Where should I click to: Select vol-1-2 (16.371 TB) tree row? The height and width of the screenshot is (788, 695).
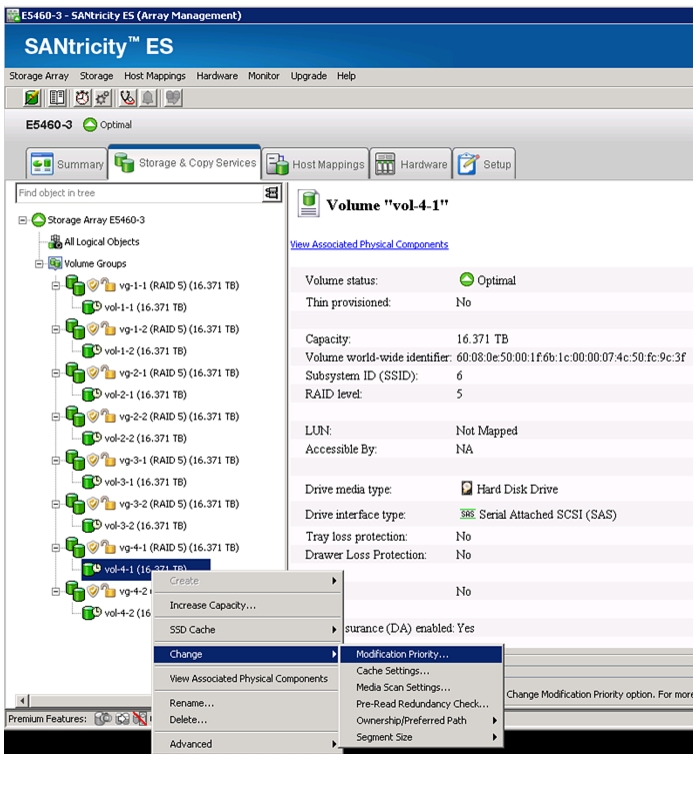pos(145,350)
